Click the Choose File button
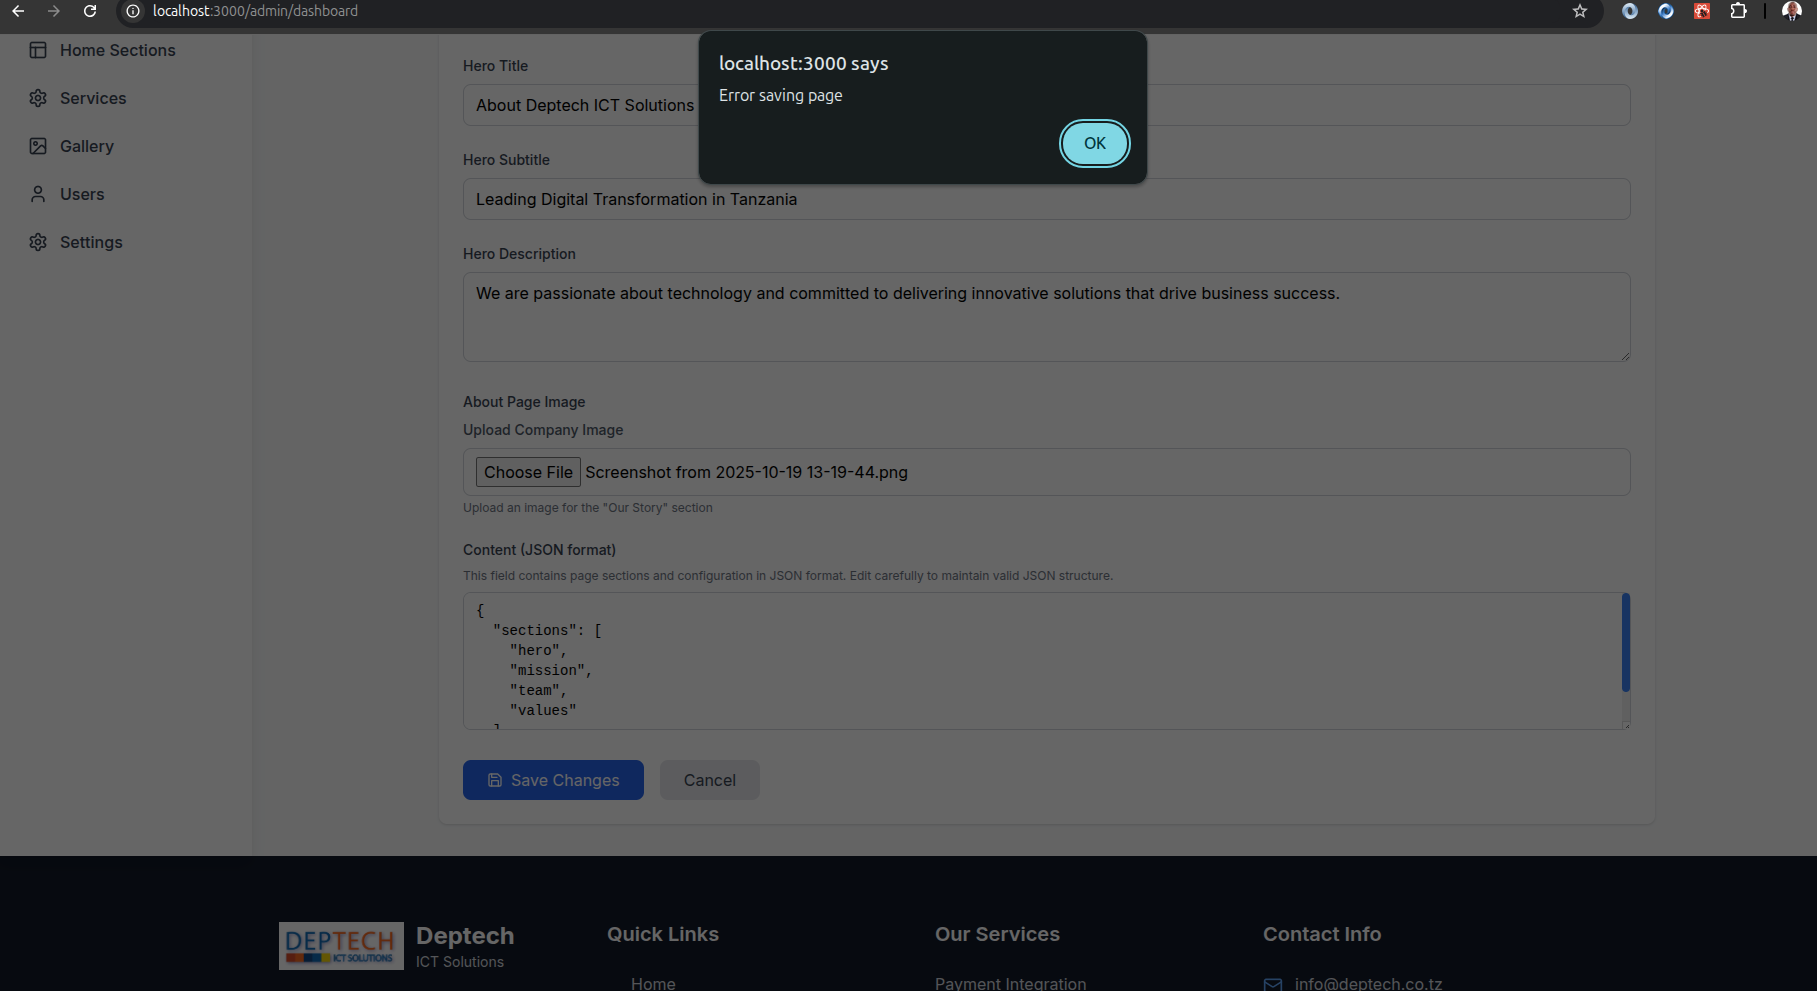This screenshot has height=991, width=1817. 528,472
